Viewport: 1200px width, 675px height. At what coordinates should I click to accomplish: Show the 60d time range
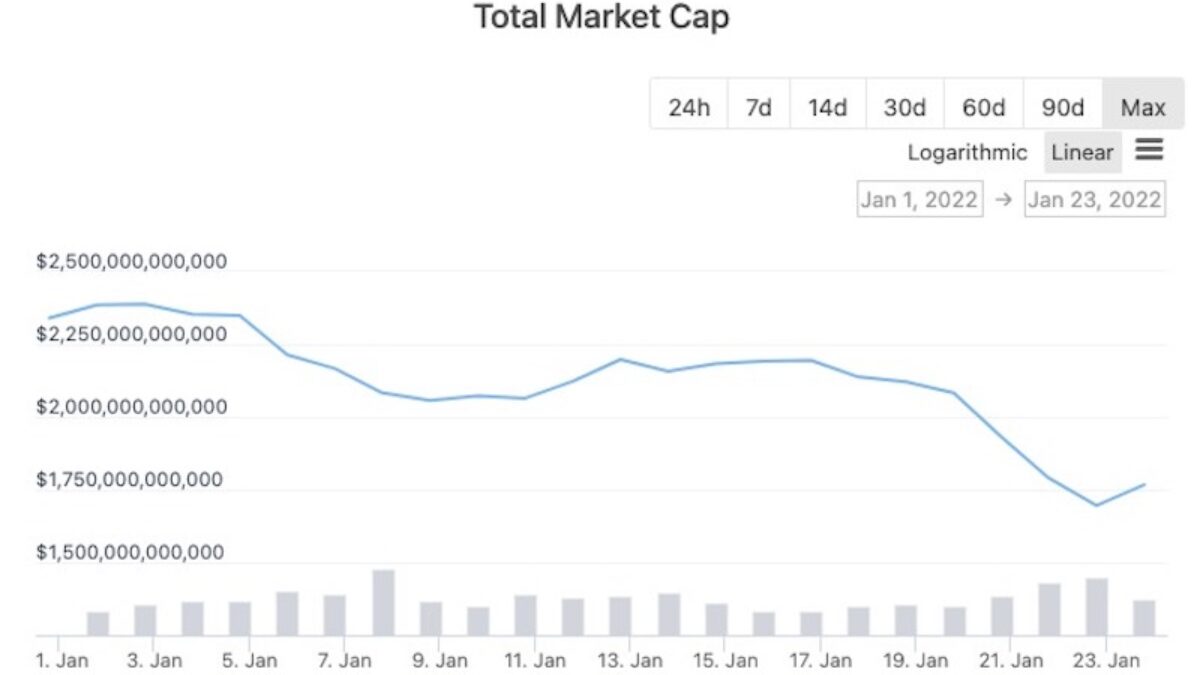tap(983, 107)
